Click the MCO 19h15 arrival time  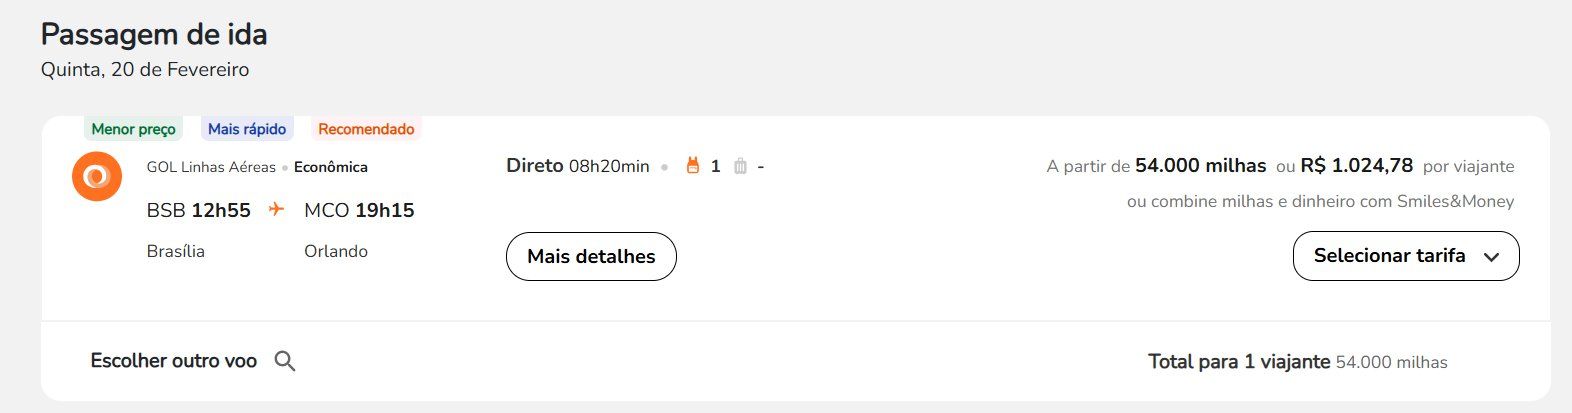click(359, 210)
